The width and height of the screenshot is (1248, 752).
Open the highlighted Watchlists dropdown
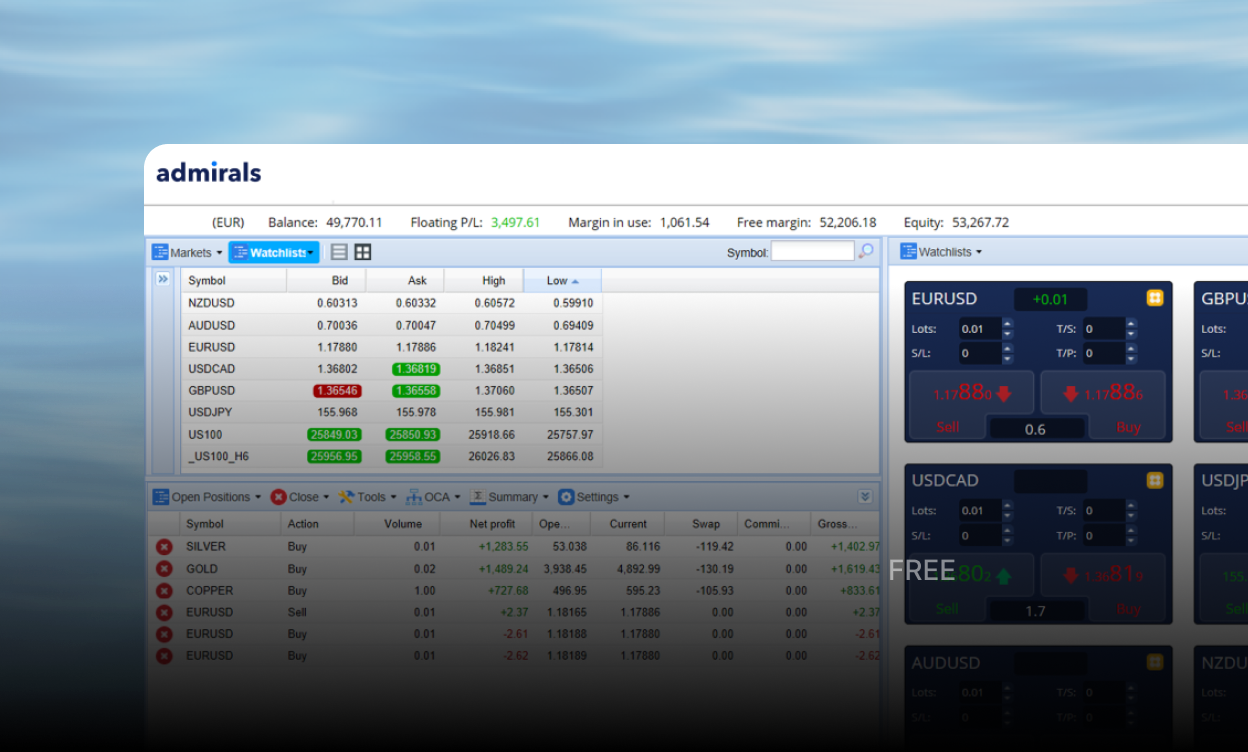tap(274, 253)
